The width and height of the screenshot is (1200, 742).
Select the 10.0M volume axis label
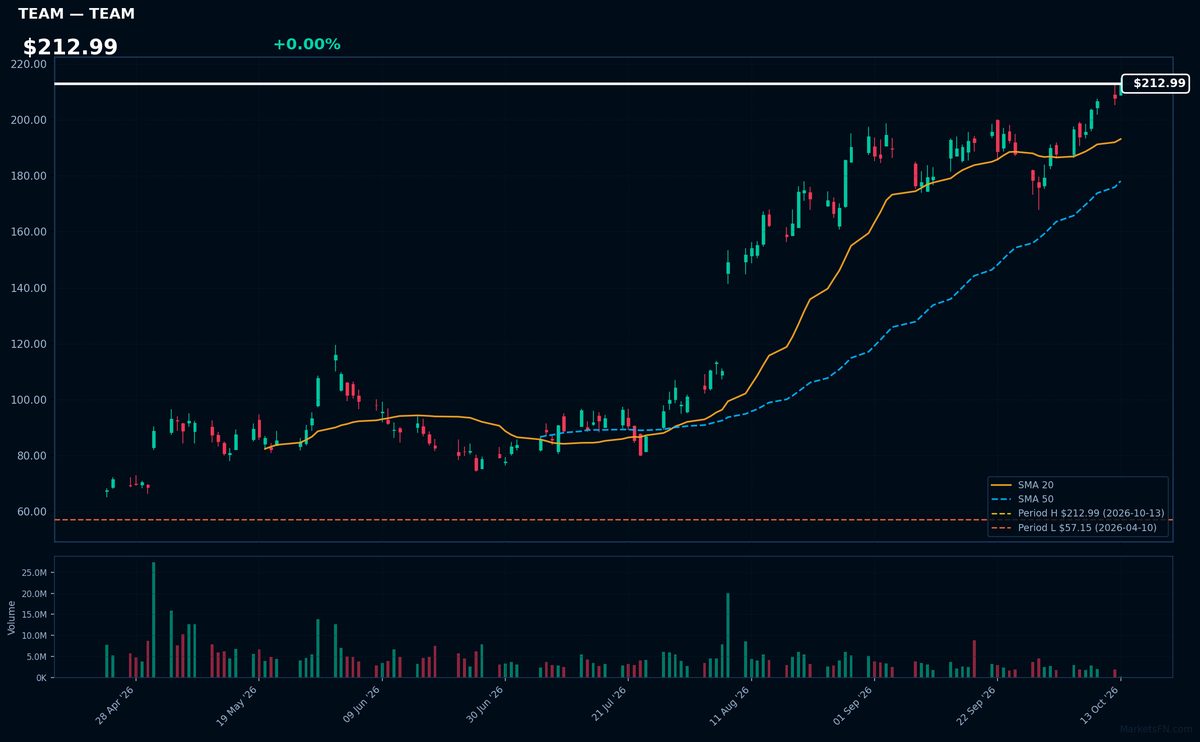pyautogui.click(x=34, y=636)
